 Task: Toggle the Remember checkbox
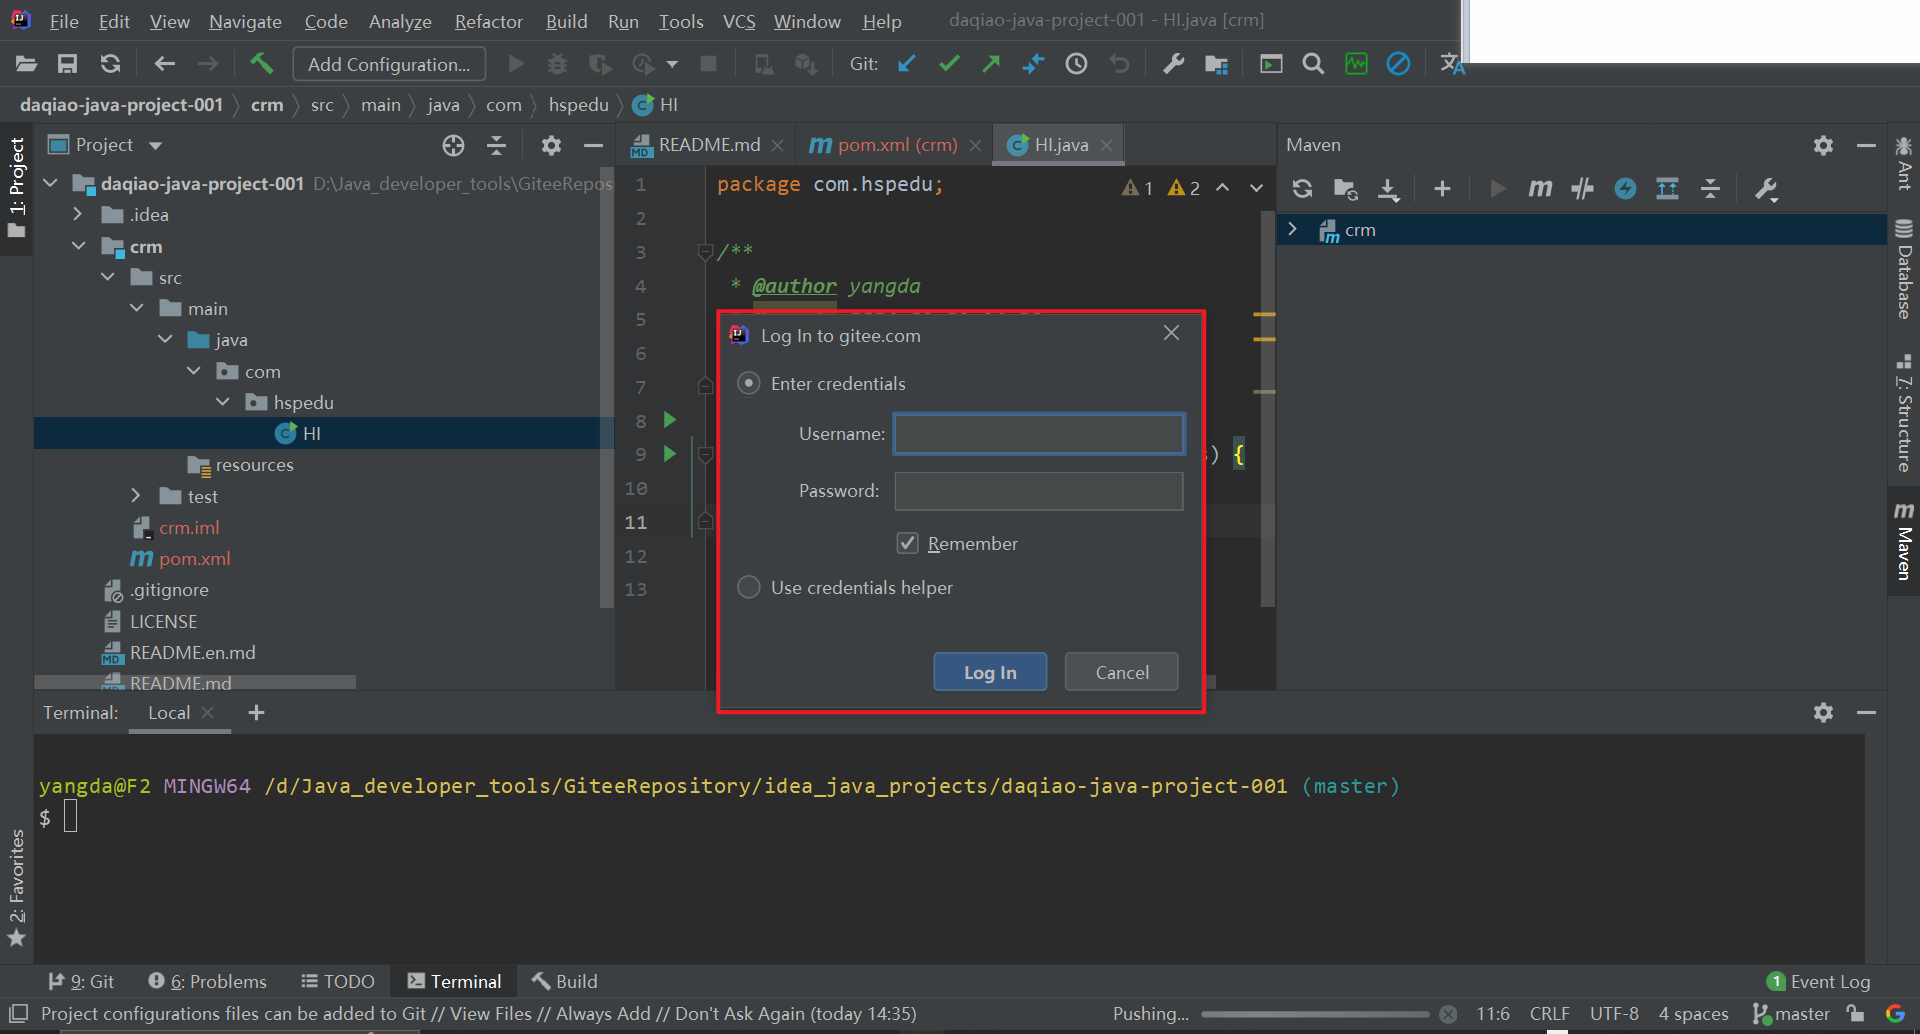[907, 543]
